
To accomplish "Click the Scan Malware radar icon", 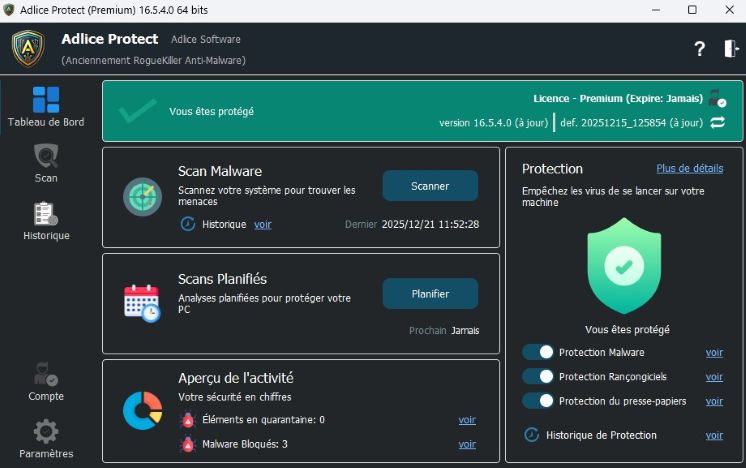I will tap(142, 197).
